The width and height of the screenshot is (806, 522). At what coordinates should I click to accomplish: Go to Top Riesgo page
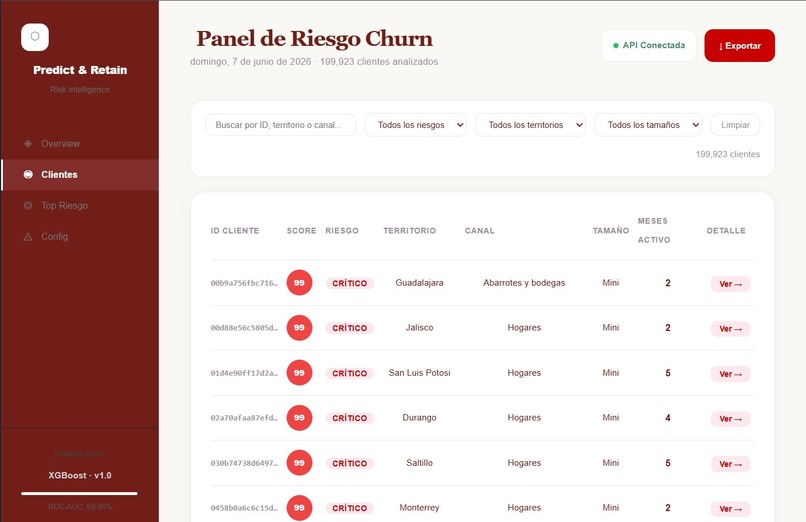[x=80, y=206]
